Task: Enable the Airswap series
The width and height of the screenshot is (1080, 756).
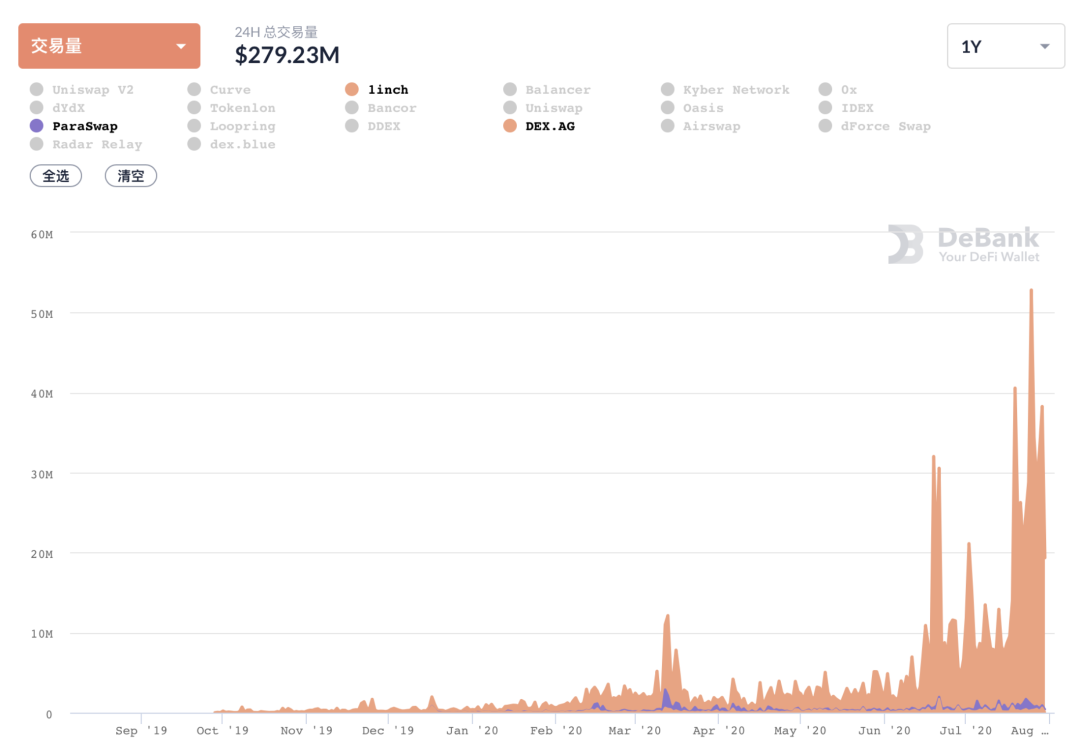Action: [x=700, y=126]
